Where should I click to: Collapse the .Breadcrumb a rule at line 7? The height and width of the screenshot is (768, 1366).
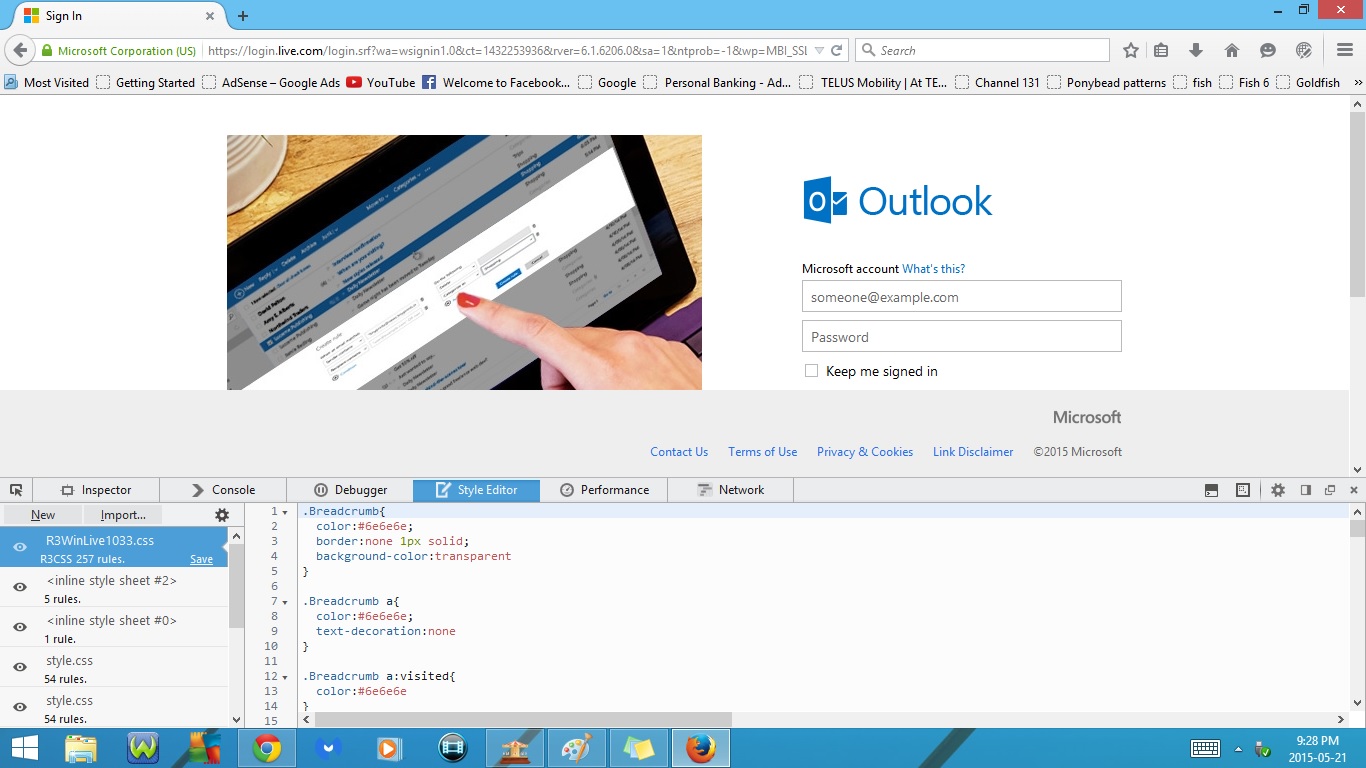coord(285,602)
